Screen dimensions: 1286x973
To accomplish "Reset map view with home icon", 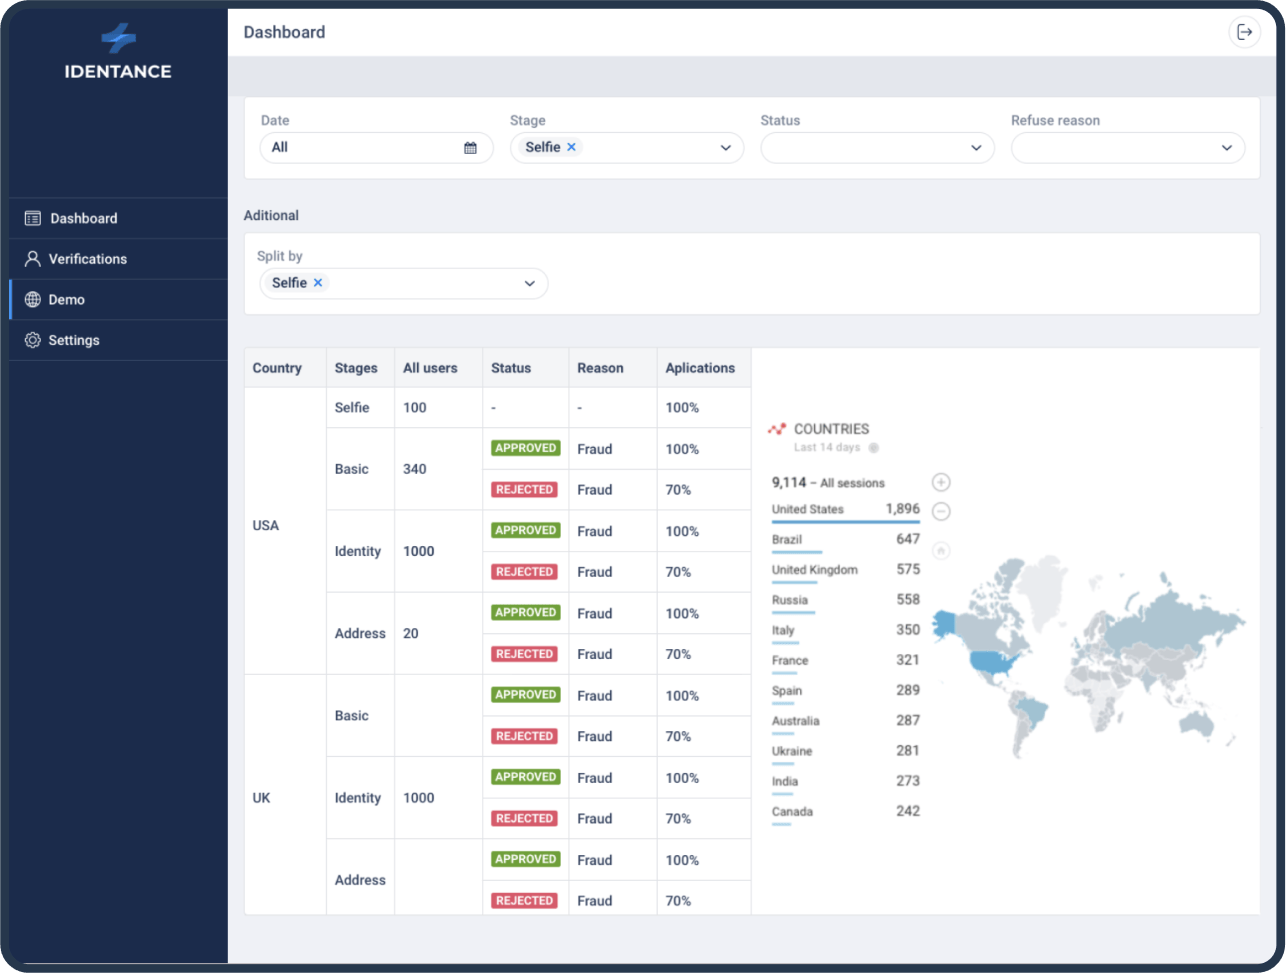I will click(x=941, y=550).
